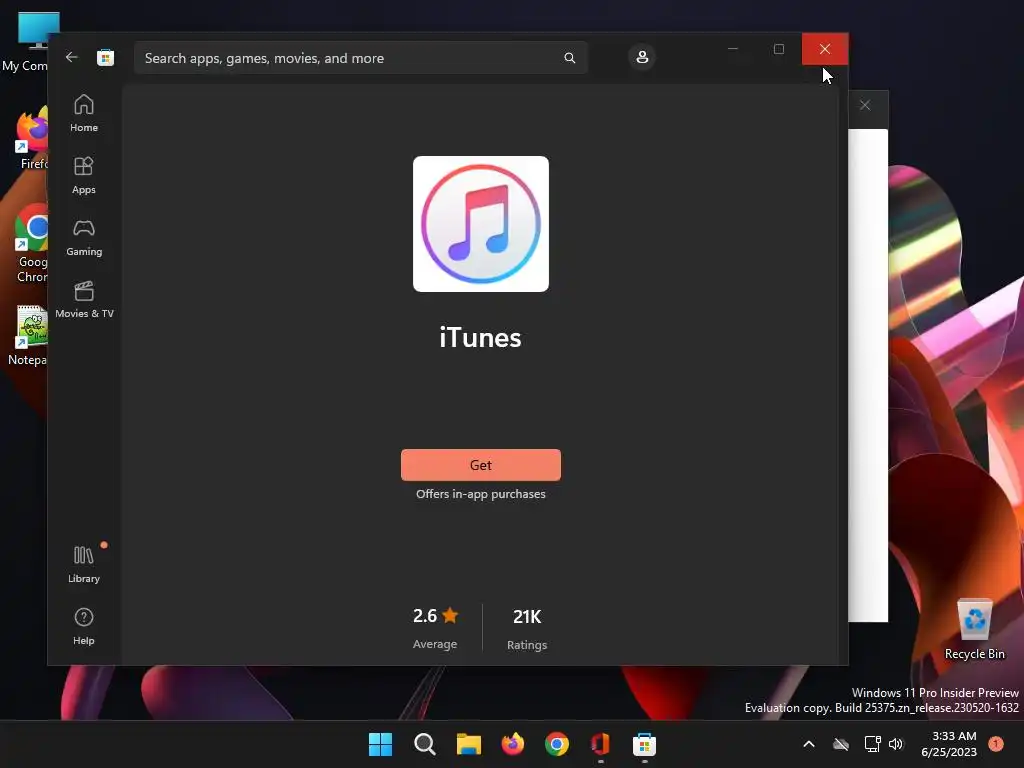This screenshot has height=768, width=1024.
Task: Open the Recycle Bin desktop icon
Action: click(x=974, y=630)
